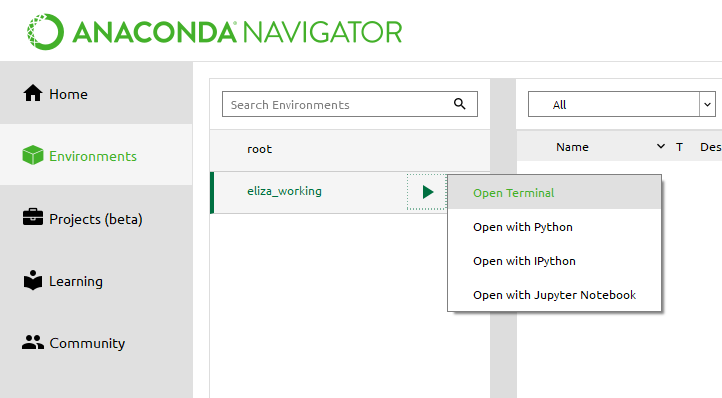Launch Open with Jupyter Notebook
The height and width of the screenshot is (398, 722).
point(554,295)
